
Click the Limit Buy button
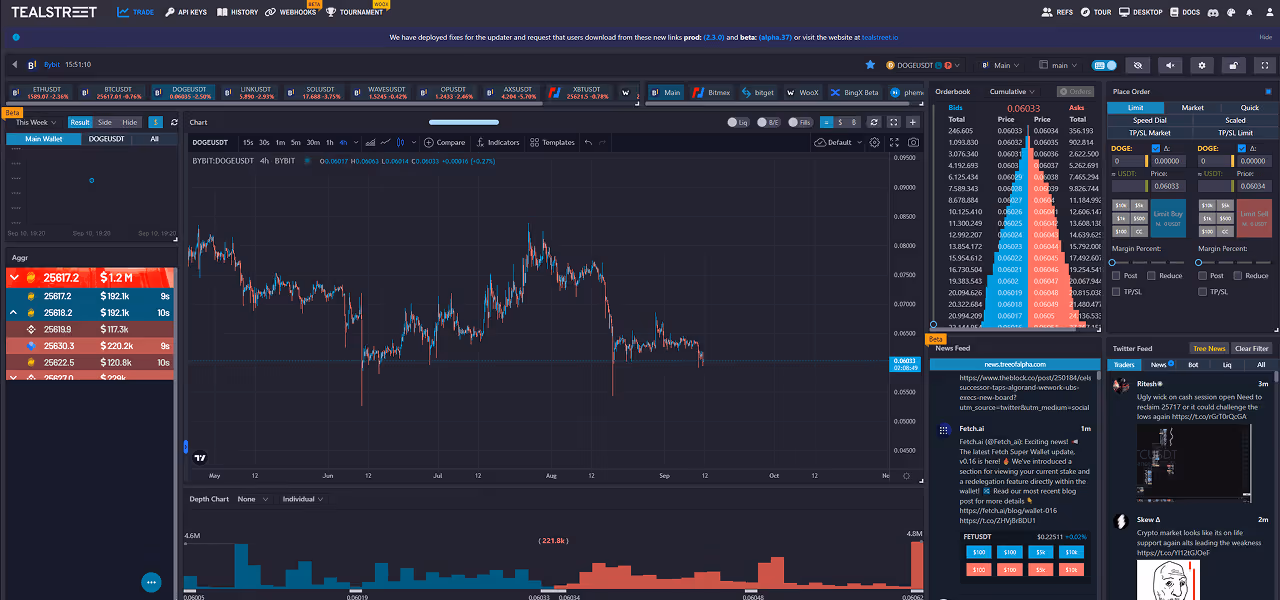click(1168, 218)
